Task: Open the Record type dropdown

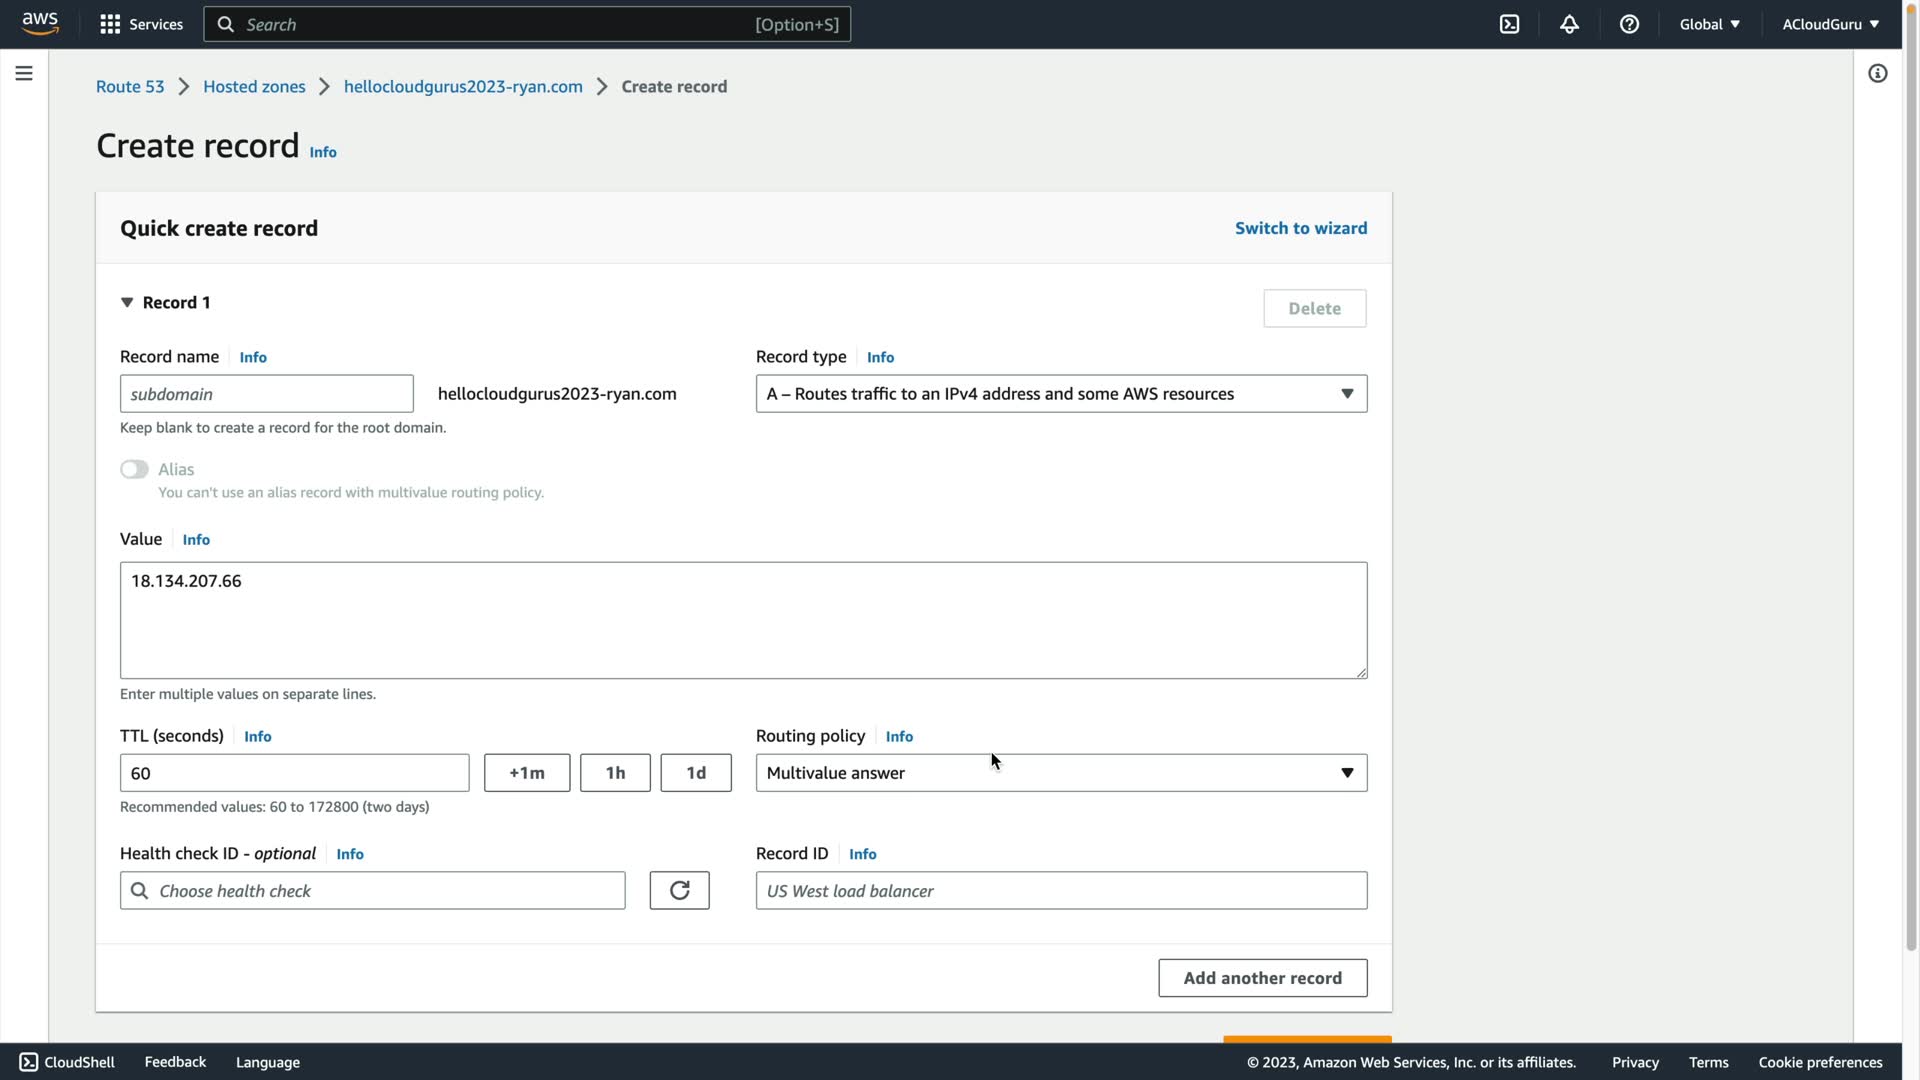Action: coord(1061,394)
